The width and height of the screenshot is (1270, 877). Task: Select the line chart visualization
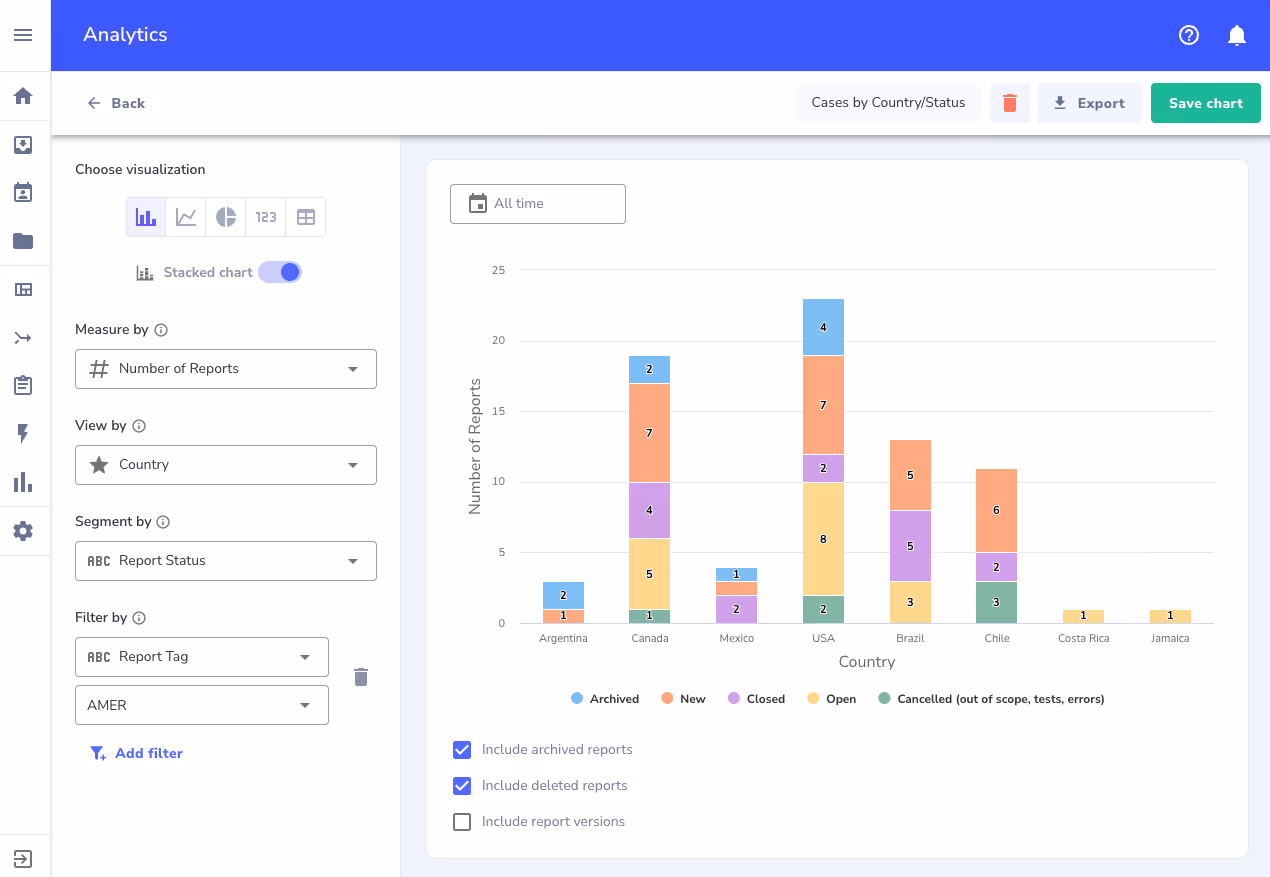pos(185,216)
